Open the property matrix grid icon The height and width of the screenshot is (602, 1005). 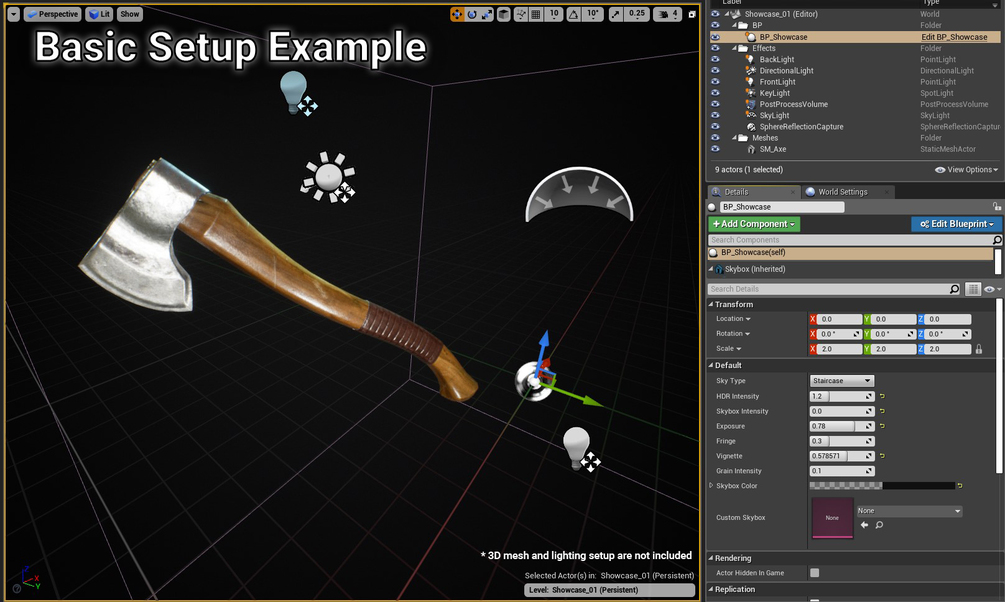(x=973, y=289)
